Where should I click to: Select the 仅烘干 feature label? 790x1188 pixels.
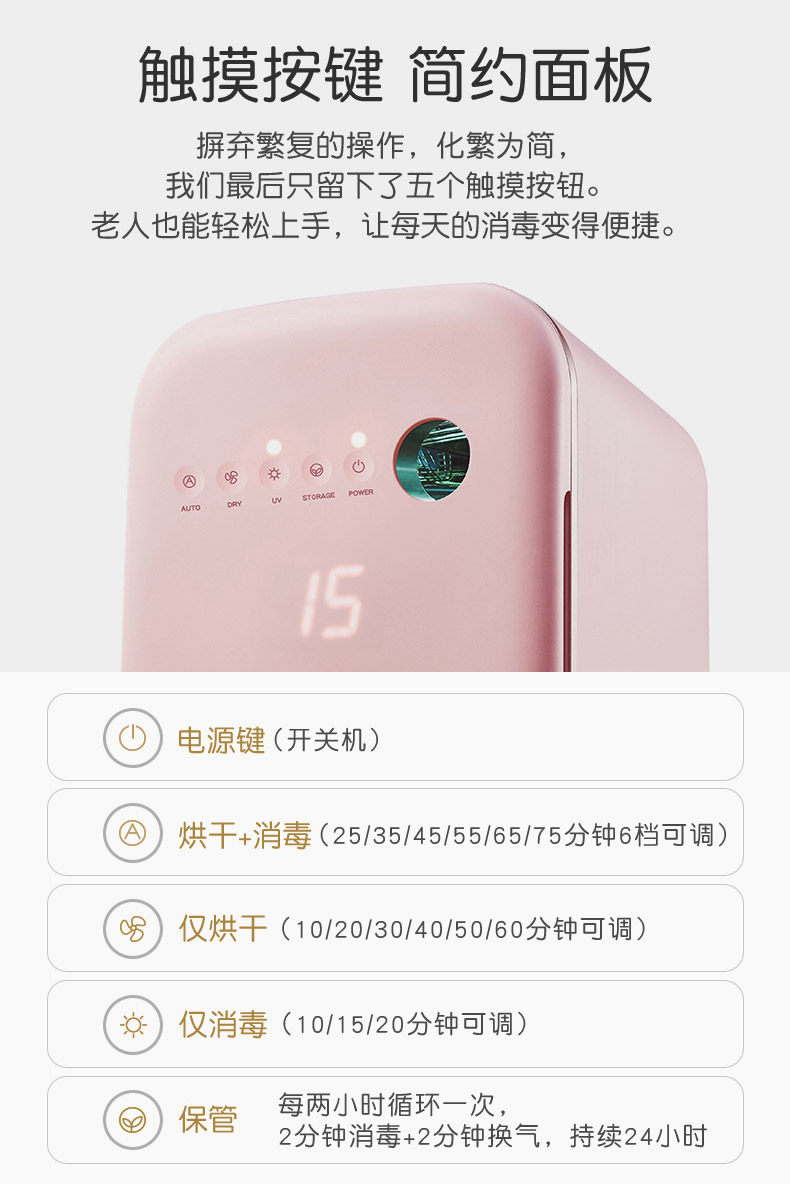223,929
